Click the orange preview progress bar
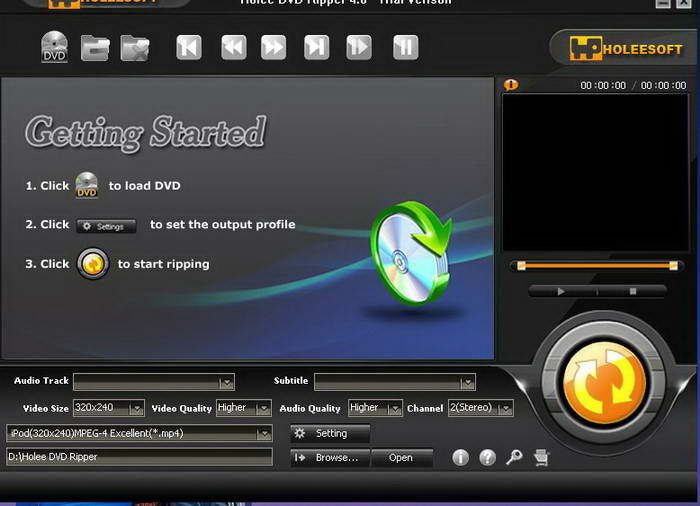This screenshot has width=700, height=506. pos(597,266)
